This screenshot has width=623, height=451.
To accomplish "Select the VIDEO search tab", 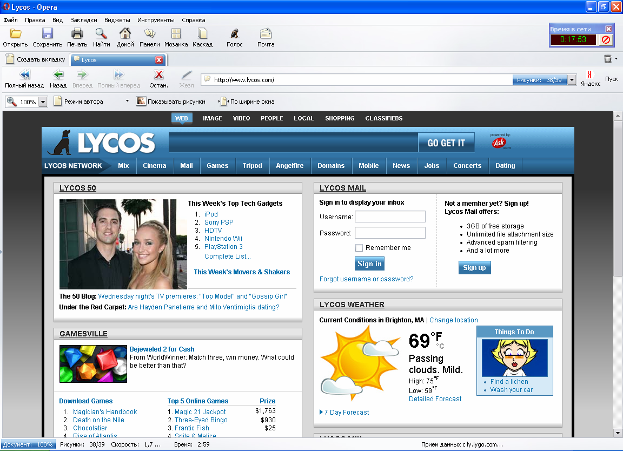I will point(241,118).
